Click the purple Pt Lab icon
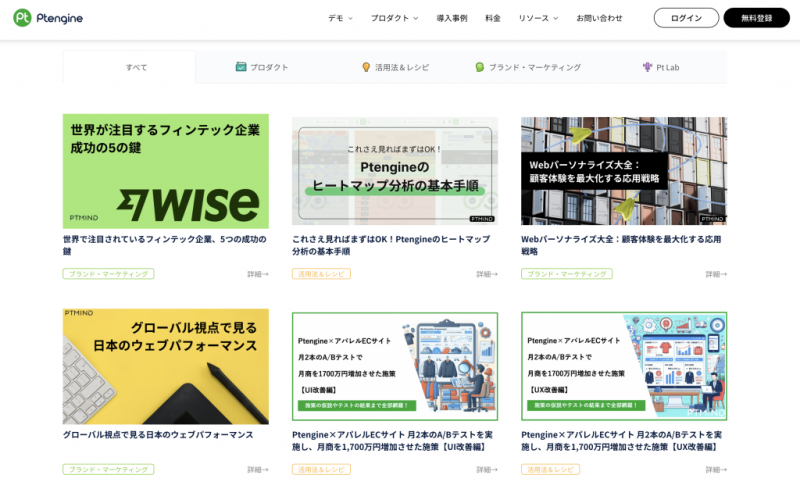Image resolution: width=800 pixels, height=489 pixels. coord(647,67)
